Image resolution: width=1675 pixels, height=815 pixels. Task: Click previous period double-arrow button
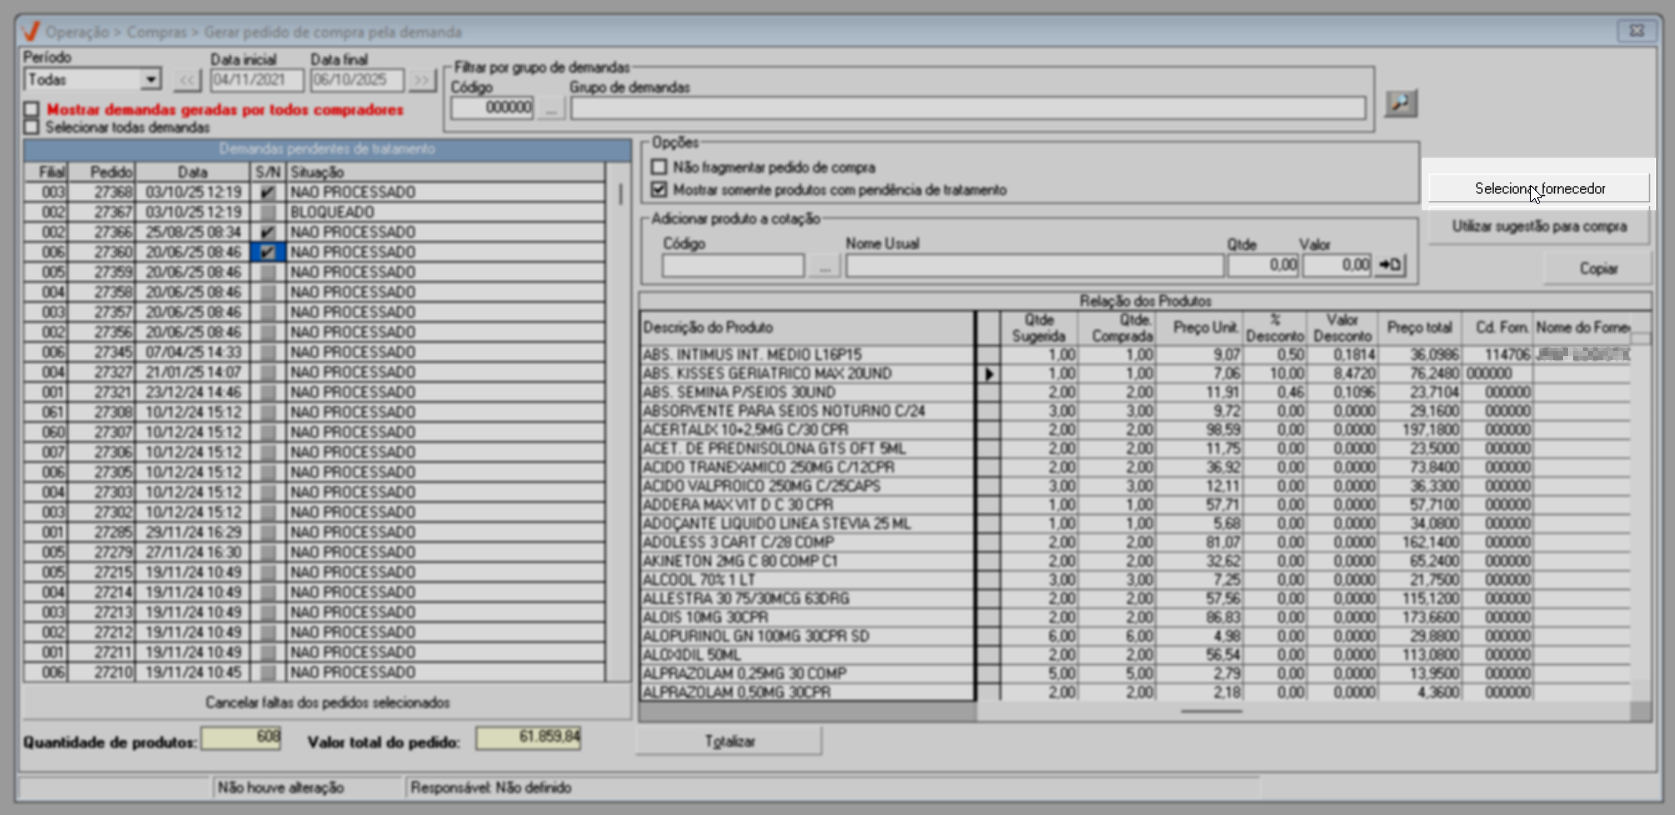point(187,80)
